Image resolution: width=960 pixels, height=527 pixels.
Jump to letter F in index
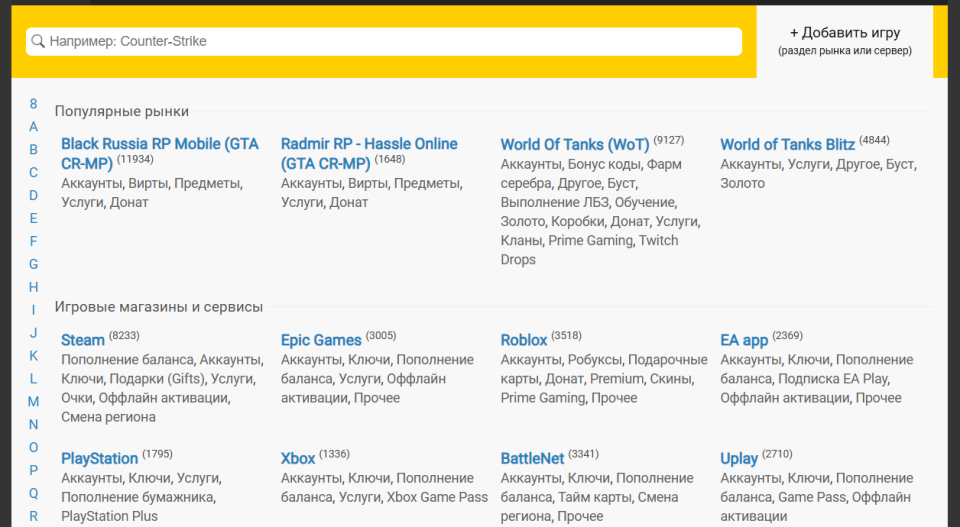[34, 241]
